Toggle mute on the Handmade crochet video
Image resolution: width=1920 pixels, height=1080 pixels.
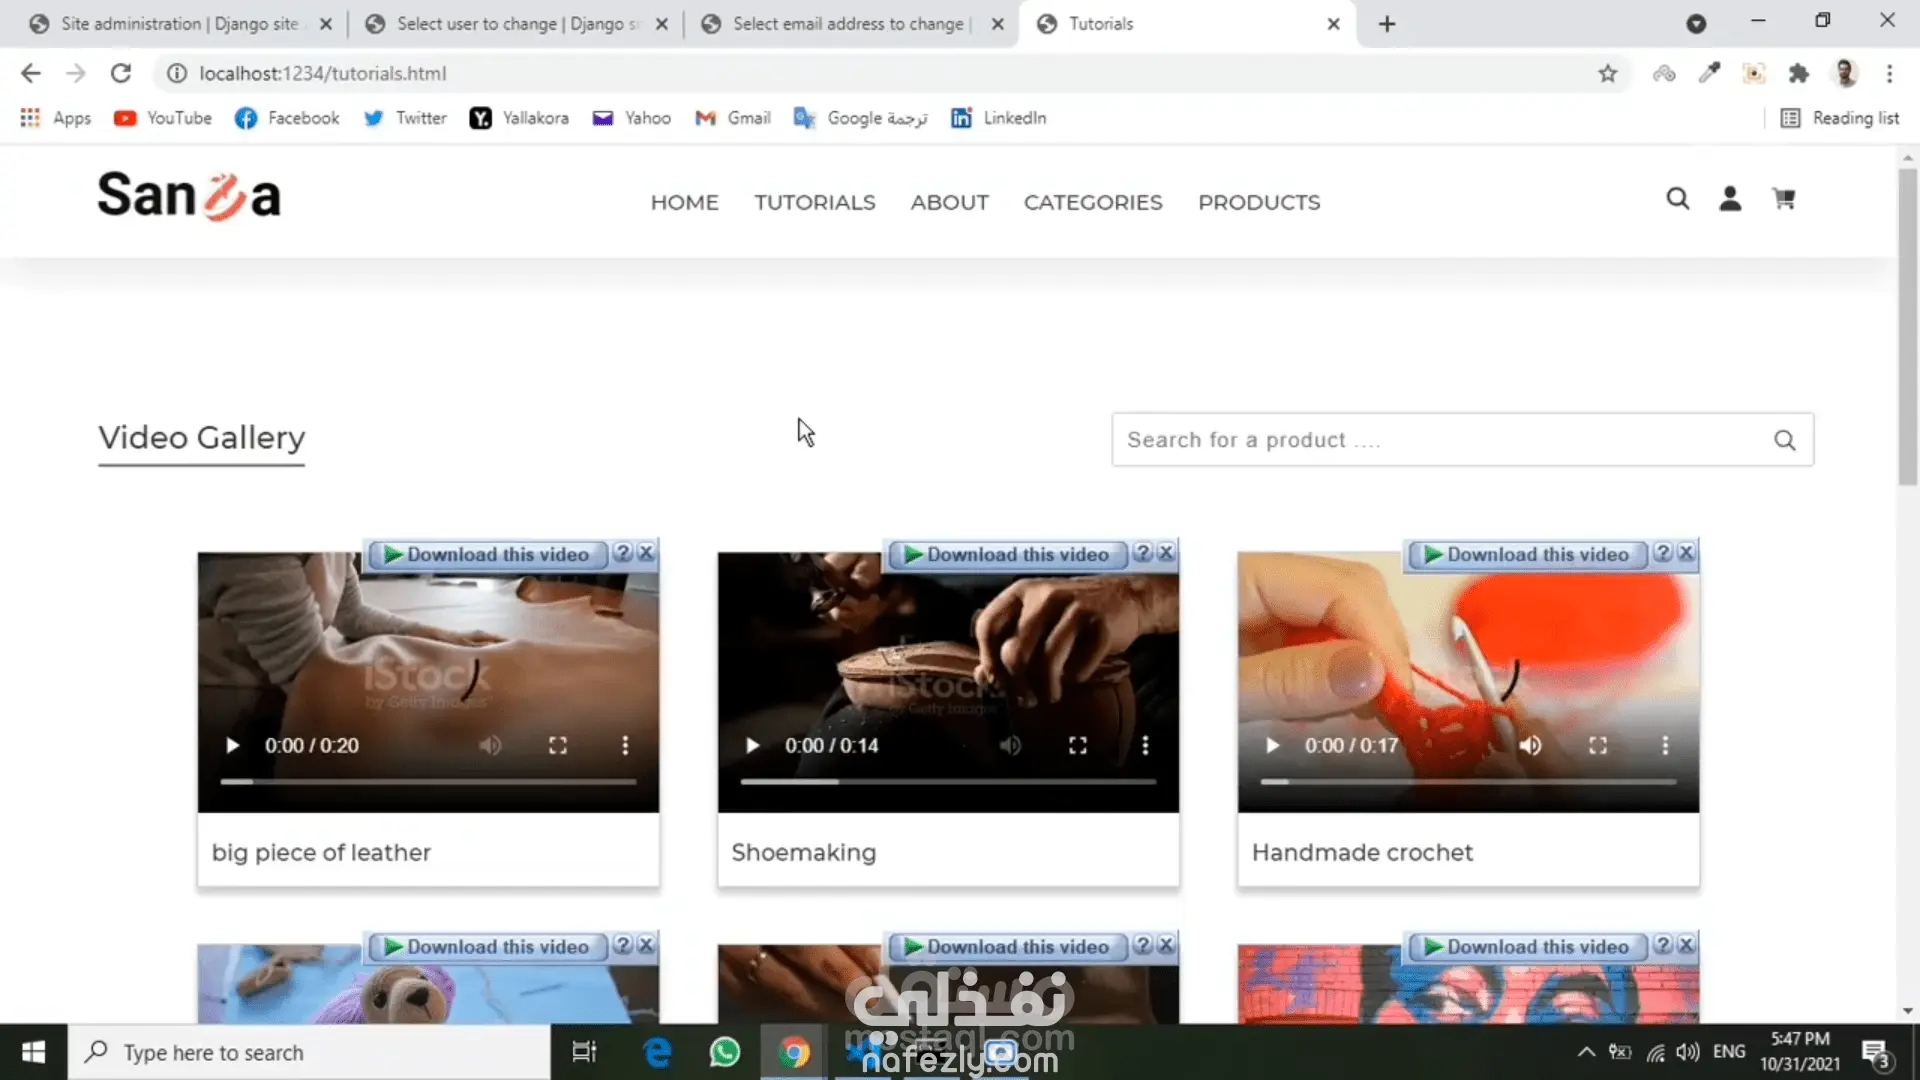pyautogui.click(x=1530, y=745)
